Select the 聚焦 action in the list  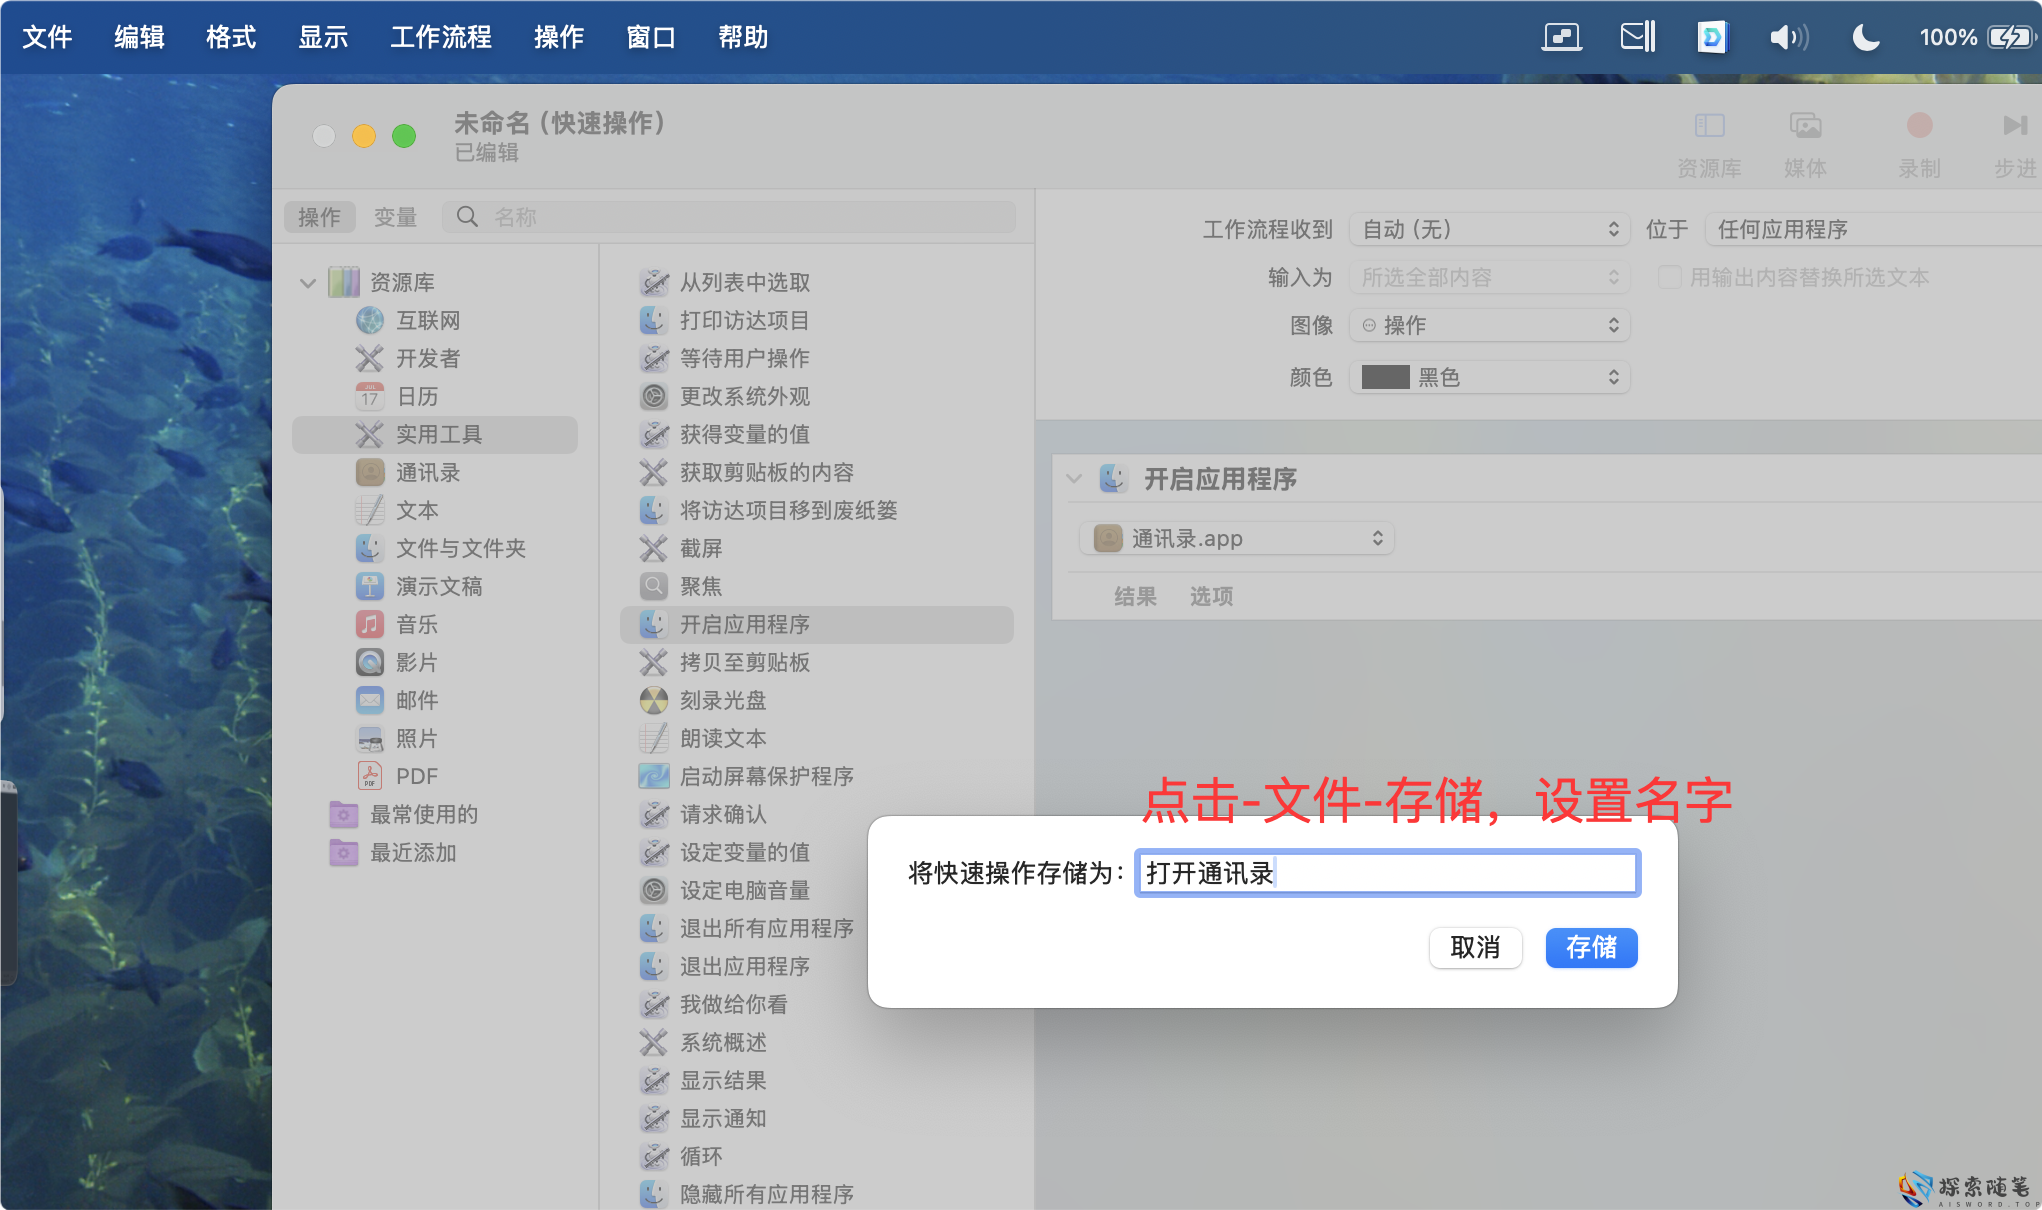[x=700, y=586]
